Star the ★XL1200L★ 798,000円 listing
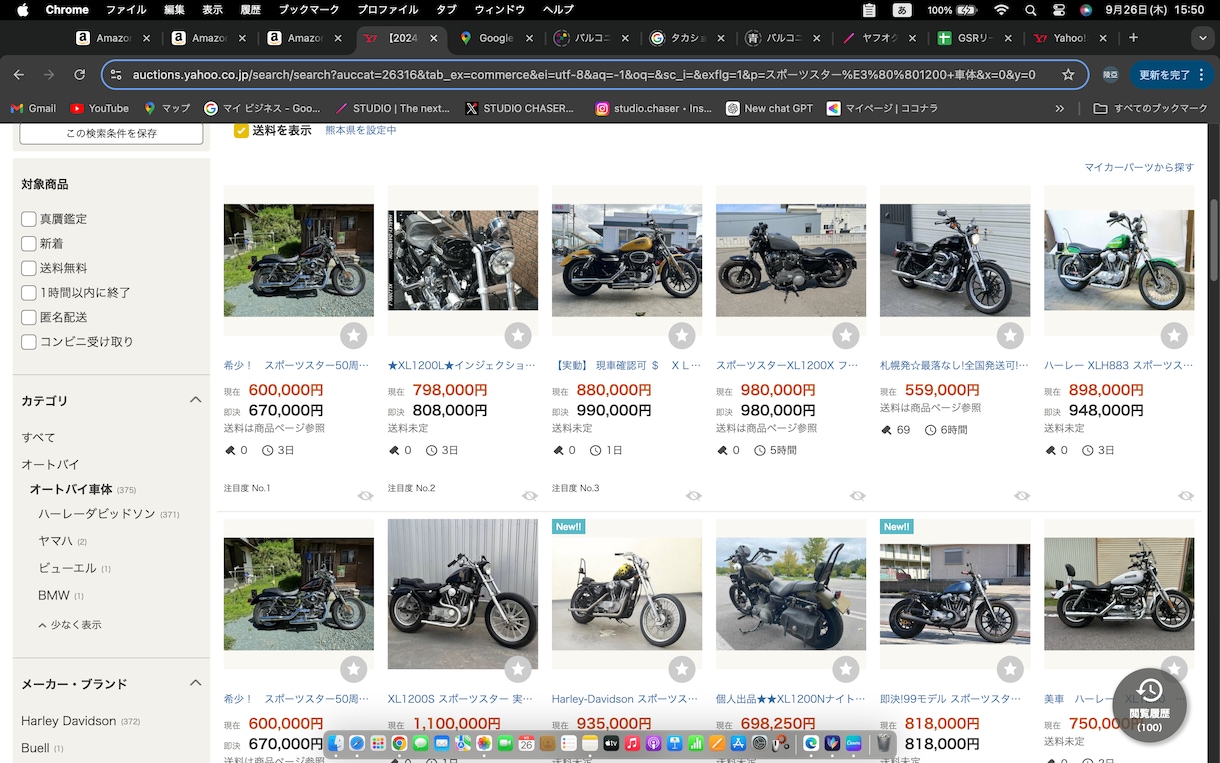1220x763 pixels. (518, 336)
